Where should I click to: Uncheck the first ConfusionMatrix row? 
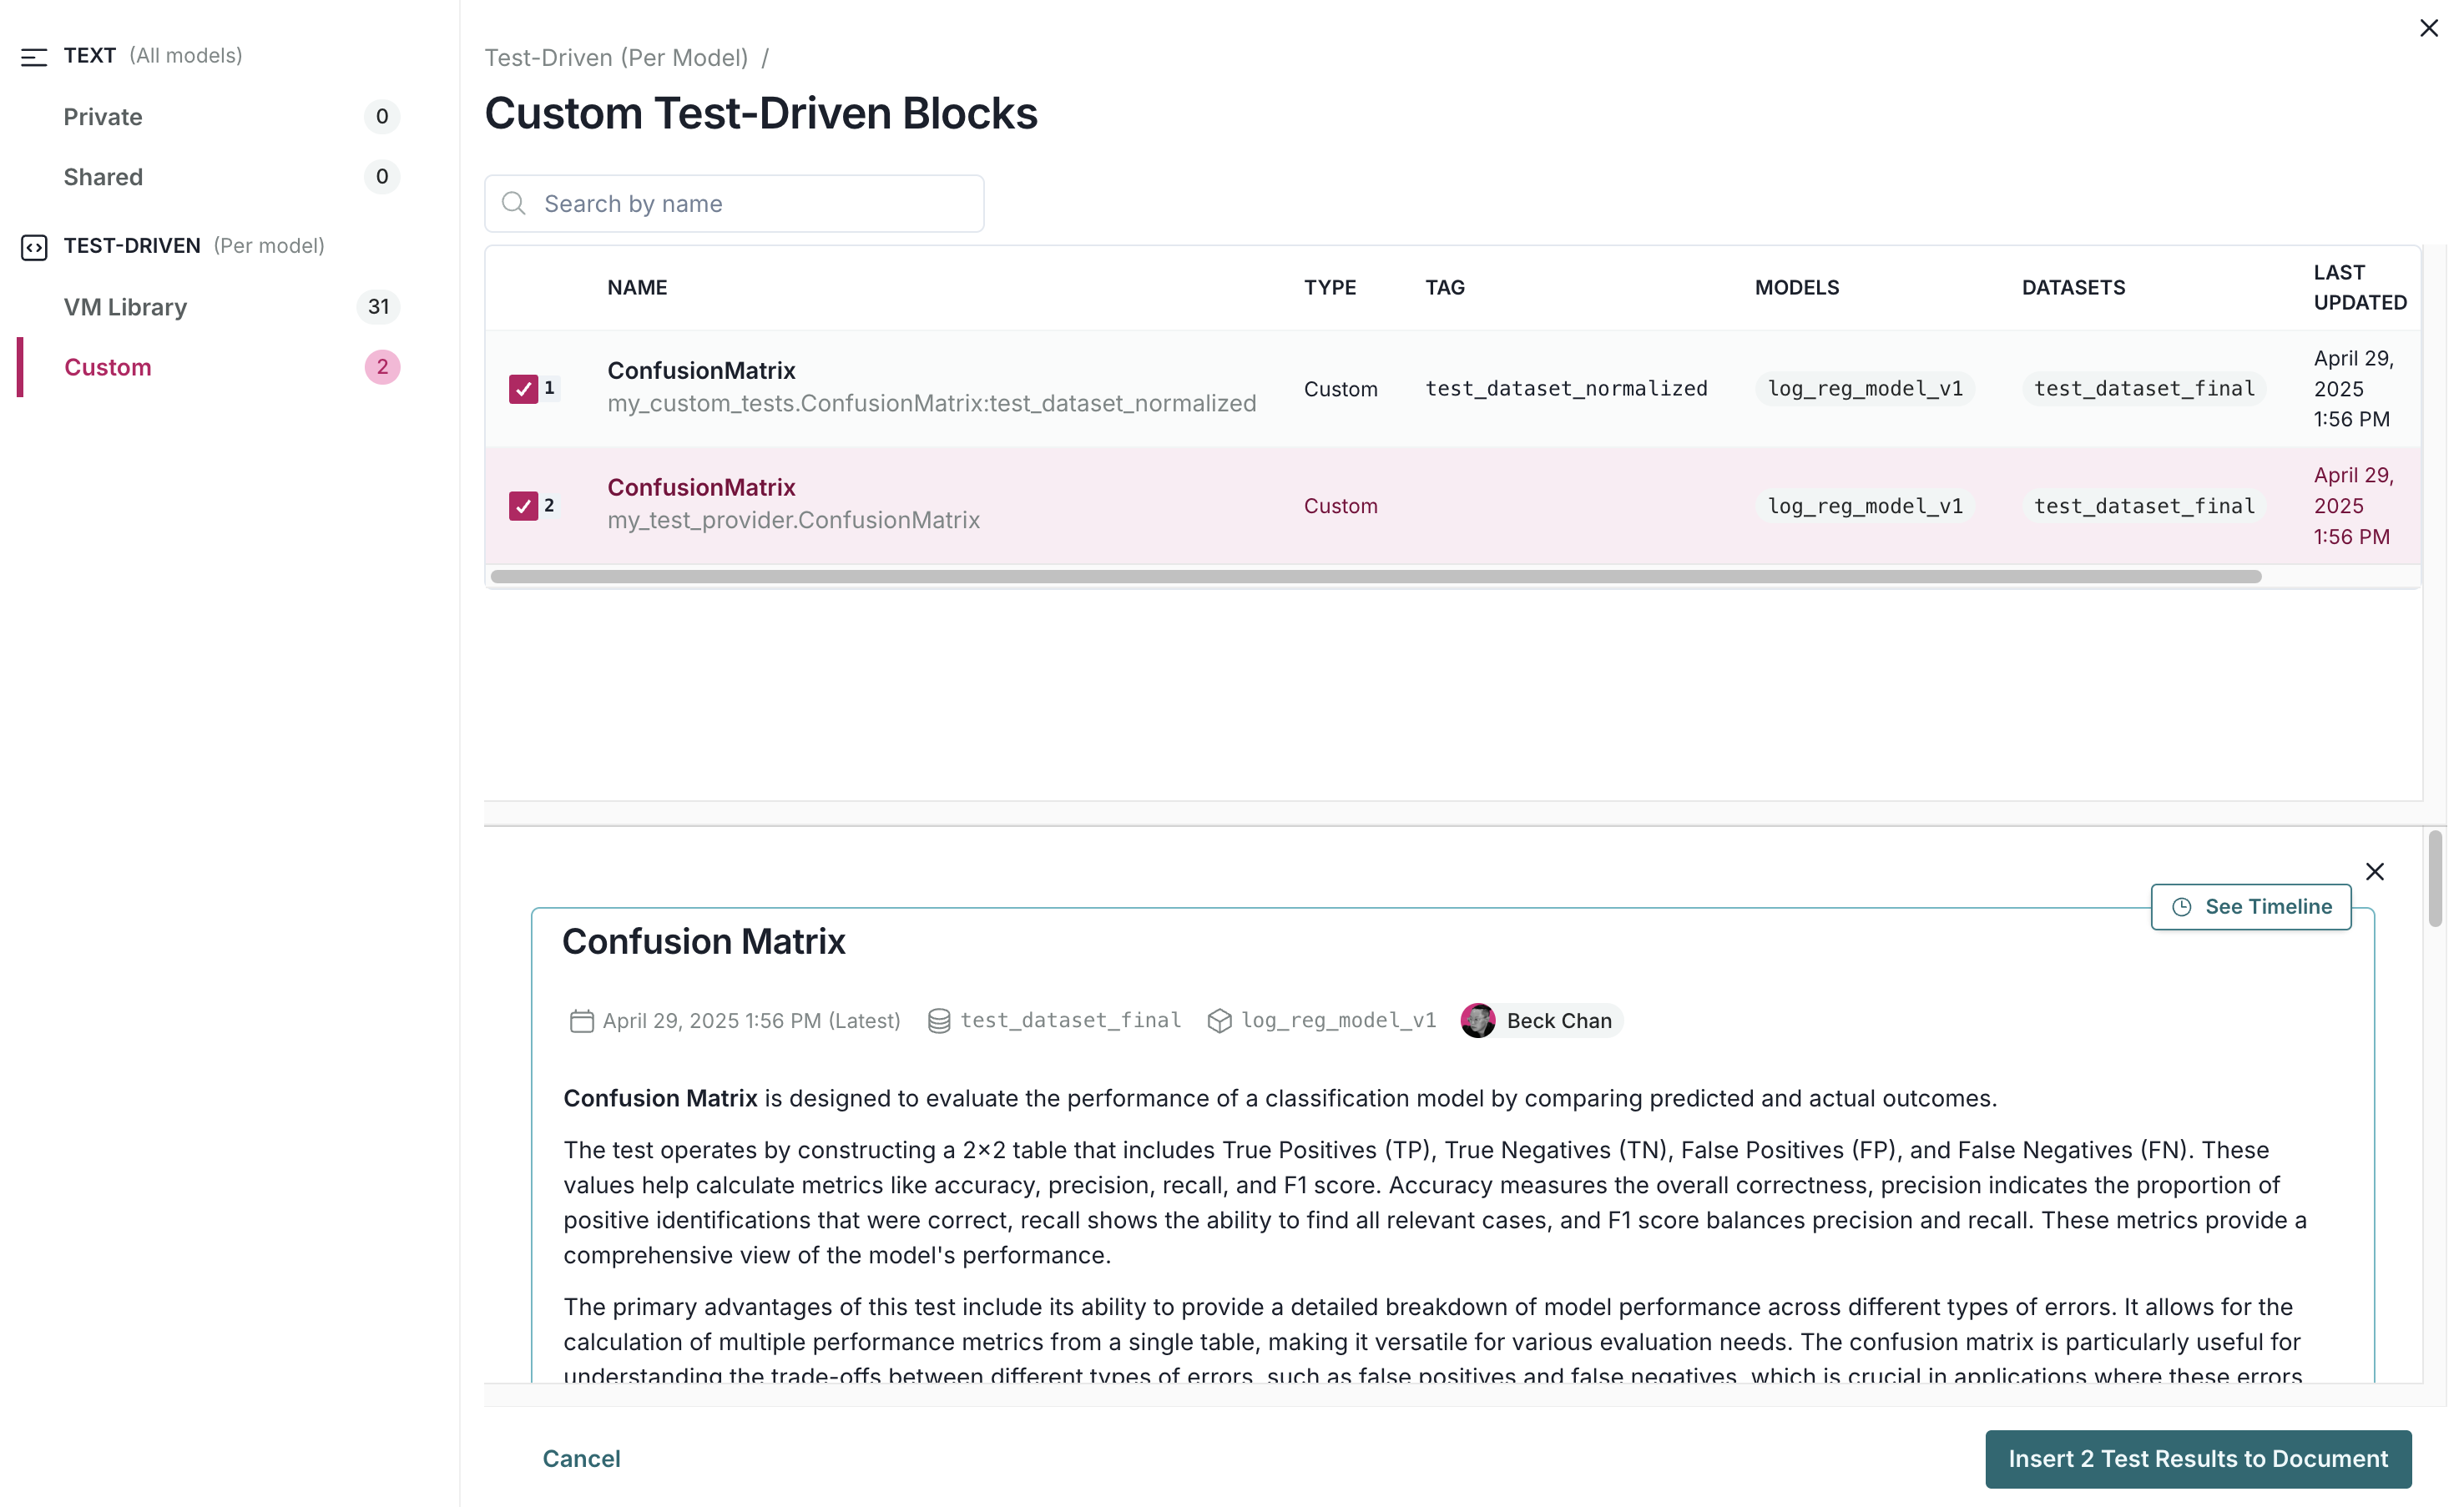pyautogui.click(x=524, y=389)
